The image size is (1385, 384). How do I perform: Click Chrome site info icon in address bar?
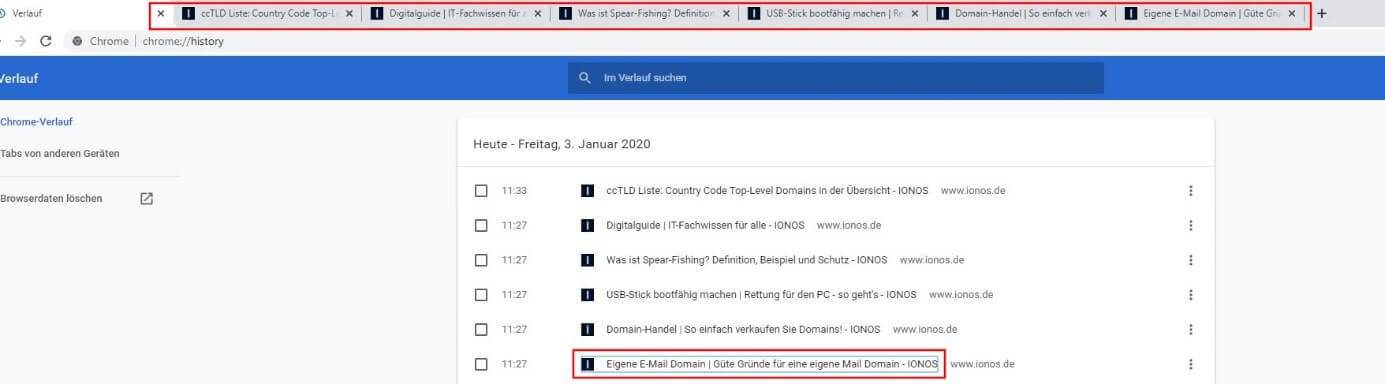tap(77, 41)
